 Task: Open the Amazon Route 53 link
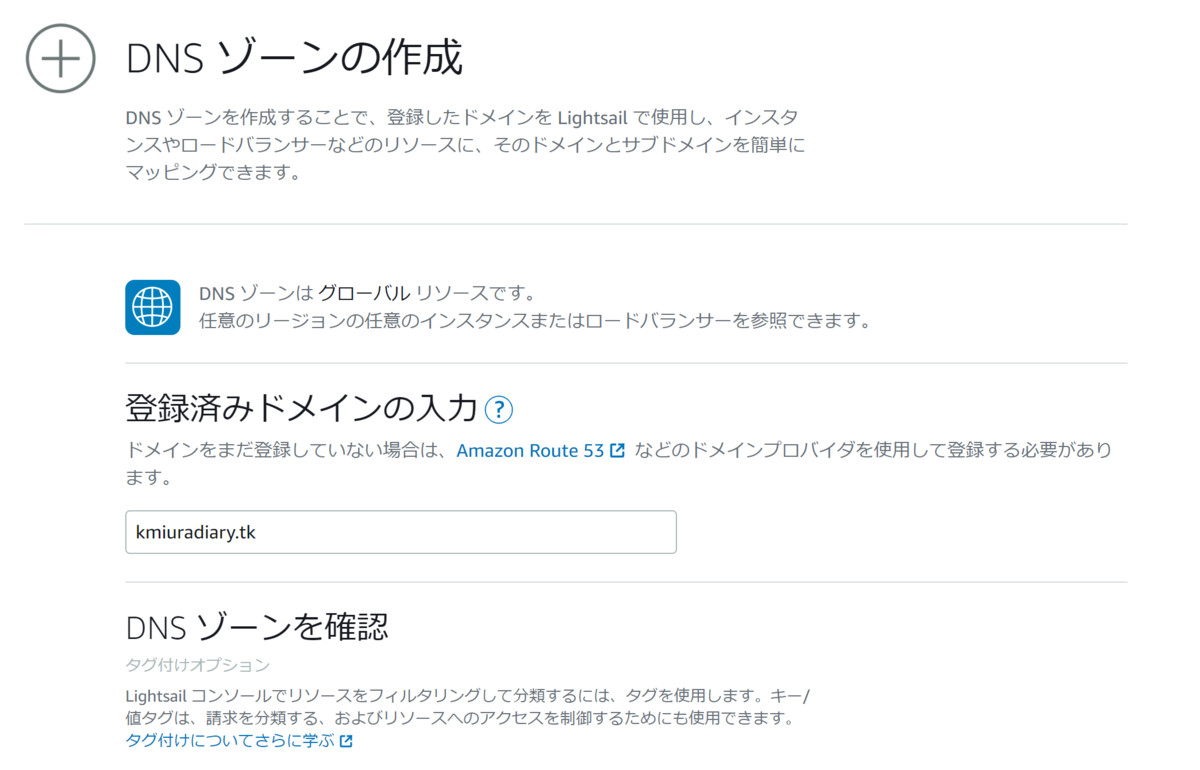click(532, 450)
